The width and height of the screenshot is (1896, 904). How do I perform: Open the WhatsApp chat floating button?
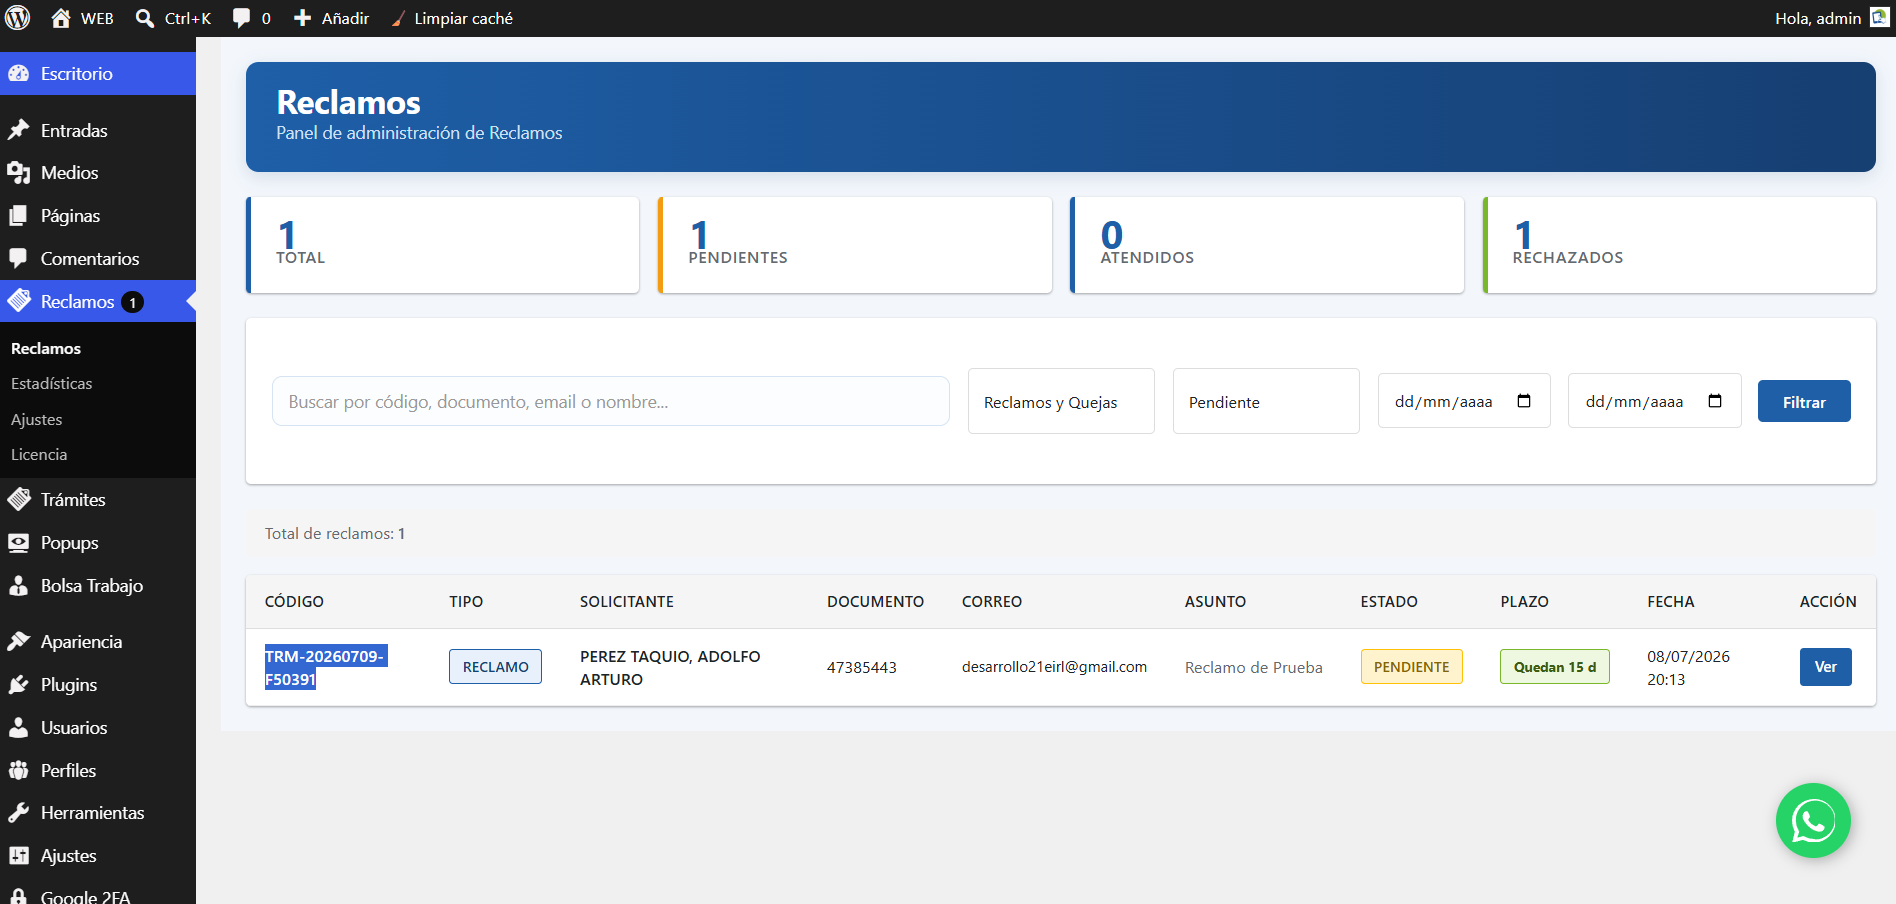1813,821
